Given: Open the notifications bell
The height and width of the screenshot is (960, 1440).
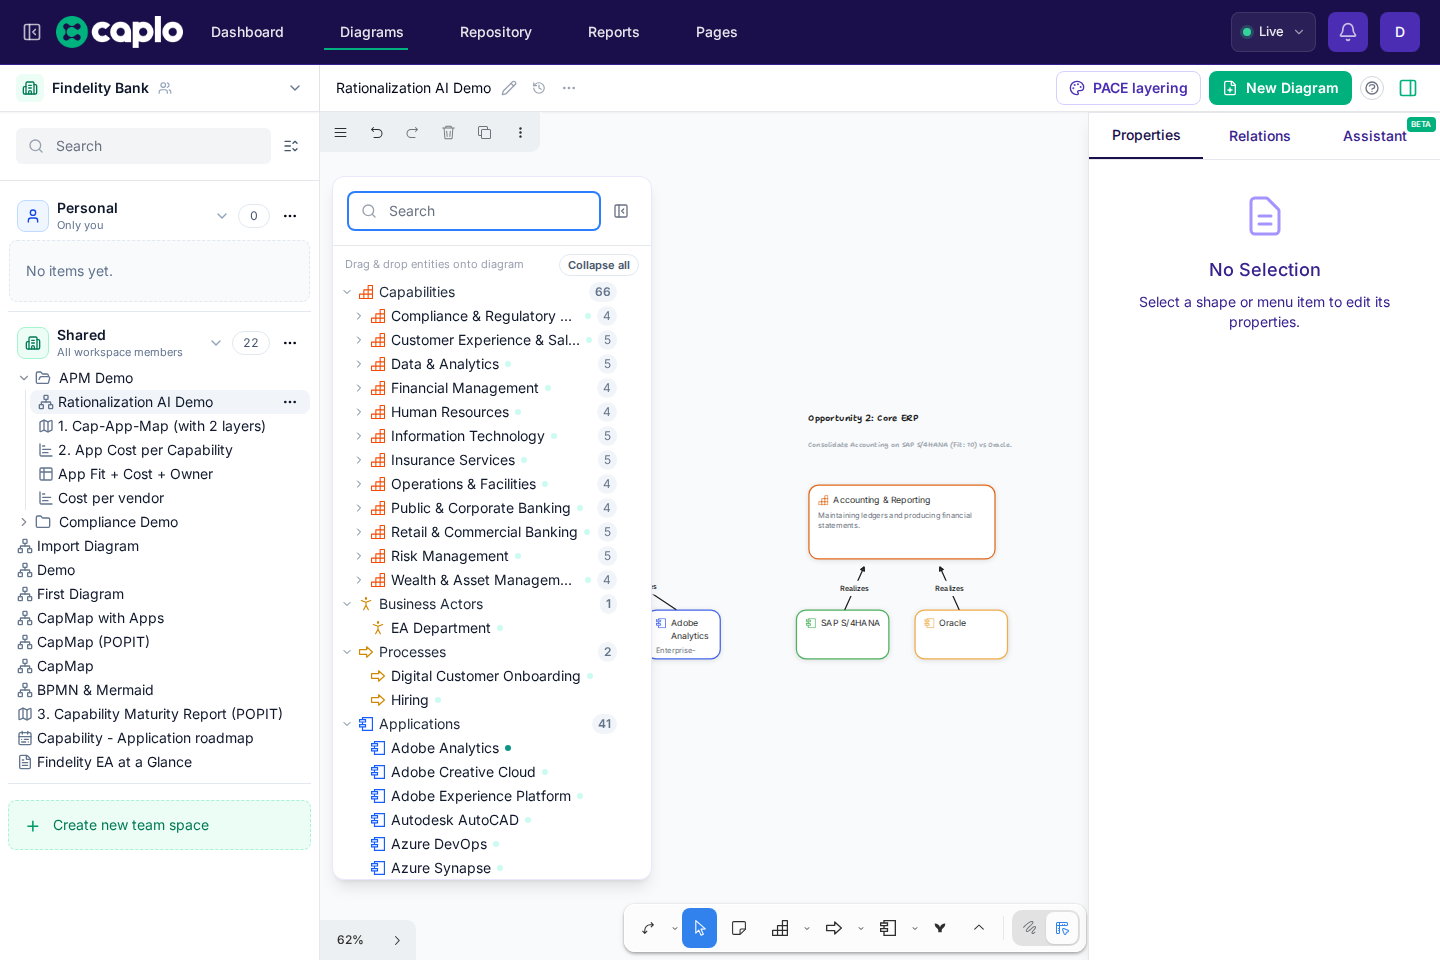Looking at the screenshot, I should 1348,32.
